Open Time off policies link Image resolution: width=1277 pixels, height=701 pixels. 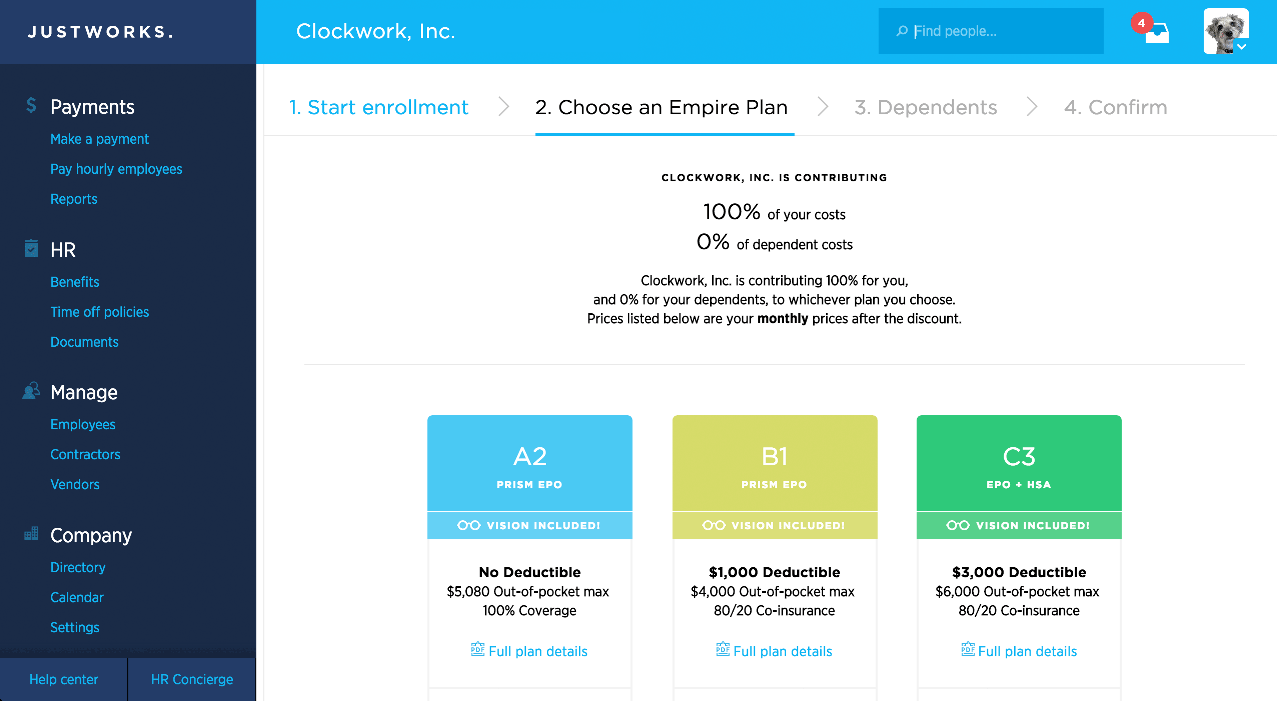click(100, 312)
